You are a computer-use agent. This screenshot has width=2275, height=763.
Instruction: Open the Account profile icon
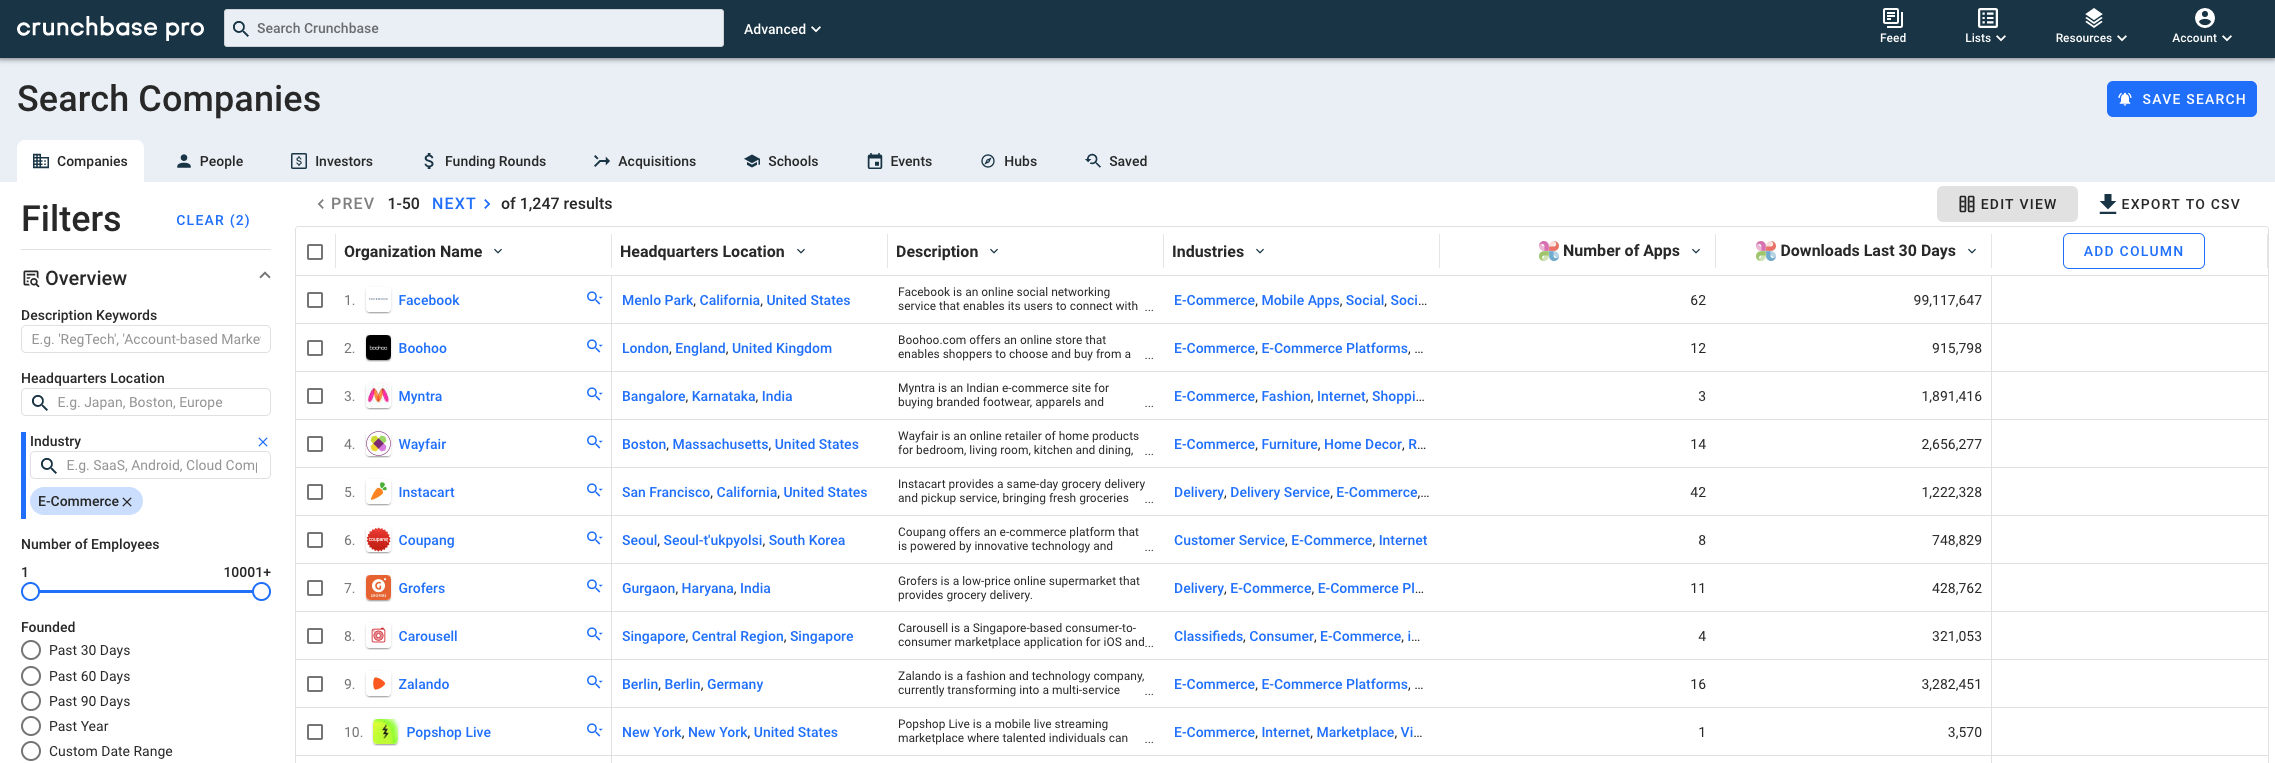2204,17
